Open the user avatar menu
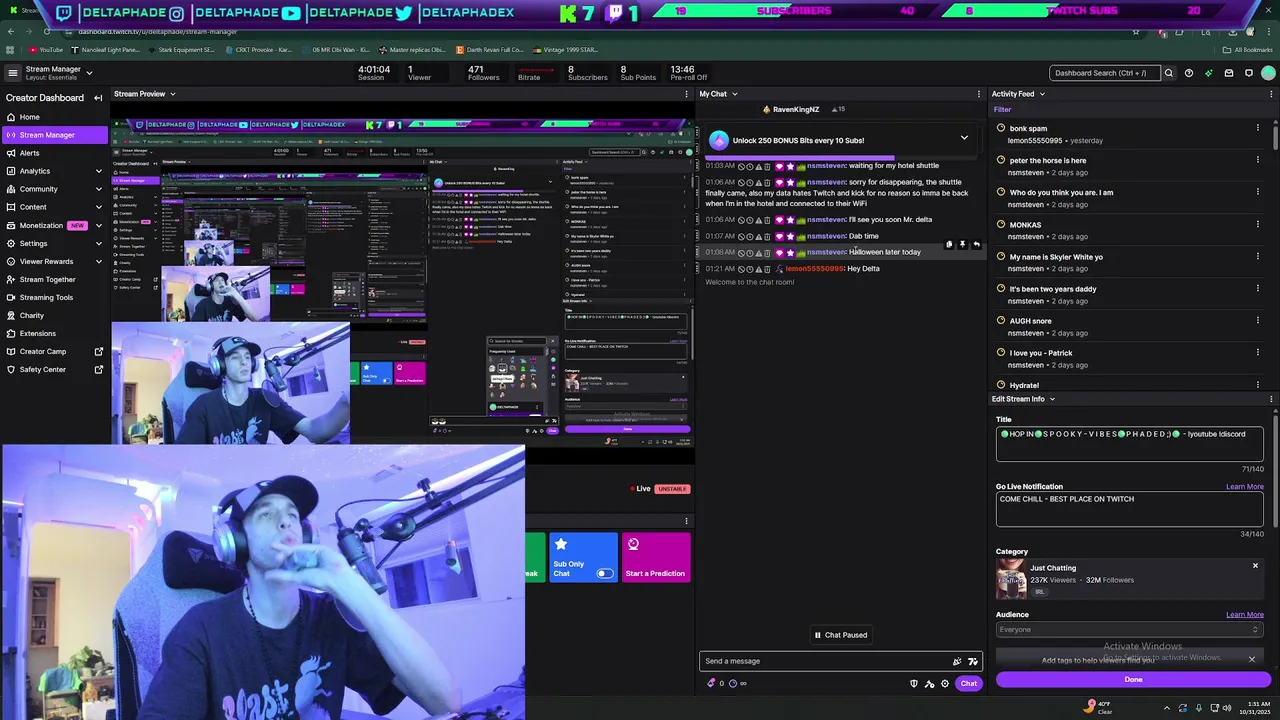This screenshot has width=1280, height=720. pyautogui.click(x=1268, y=73)
